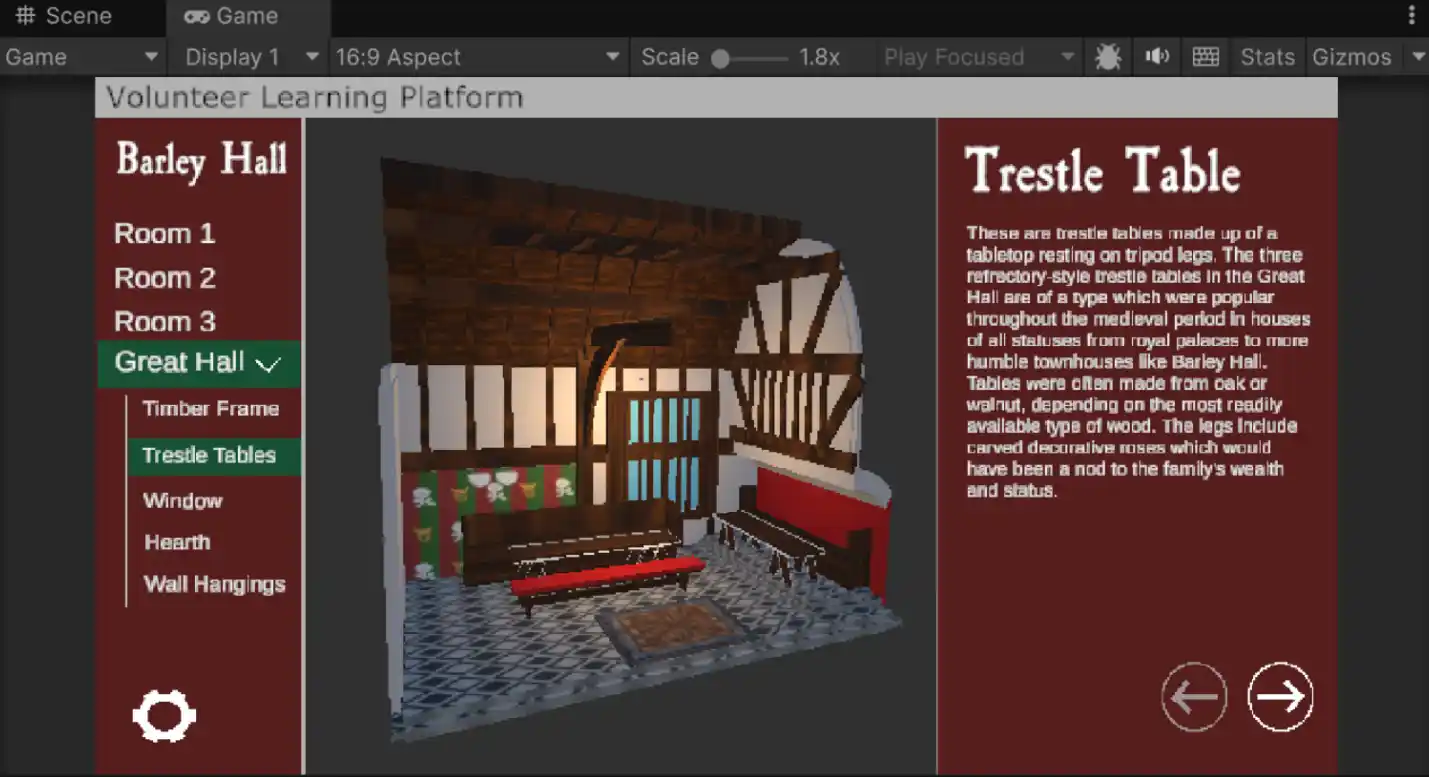Collapse the Great Hall chevron
1429x777 pixels.
(268, 364)
